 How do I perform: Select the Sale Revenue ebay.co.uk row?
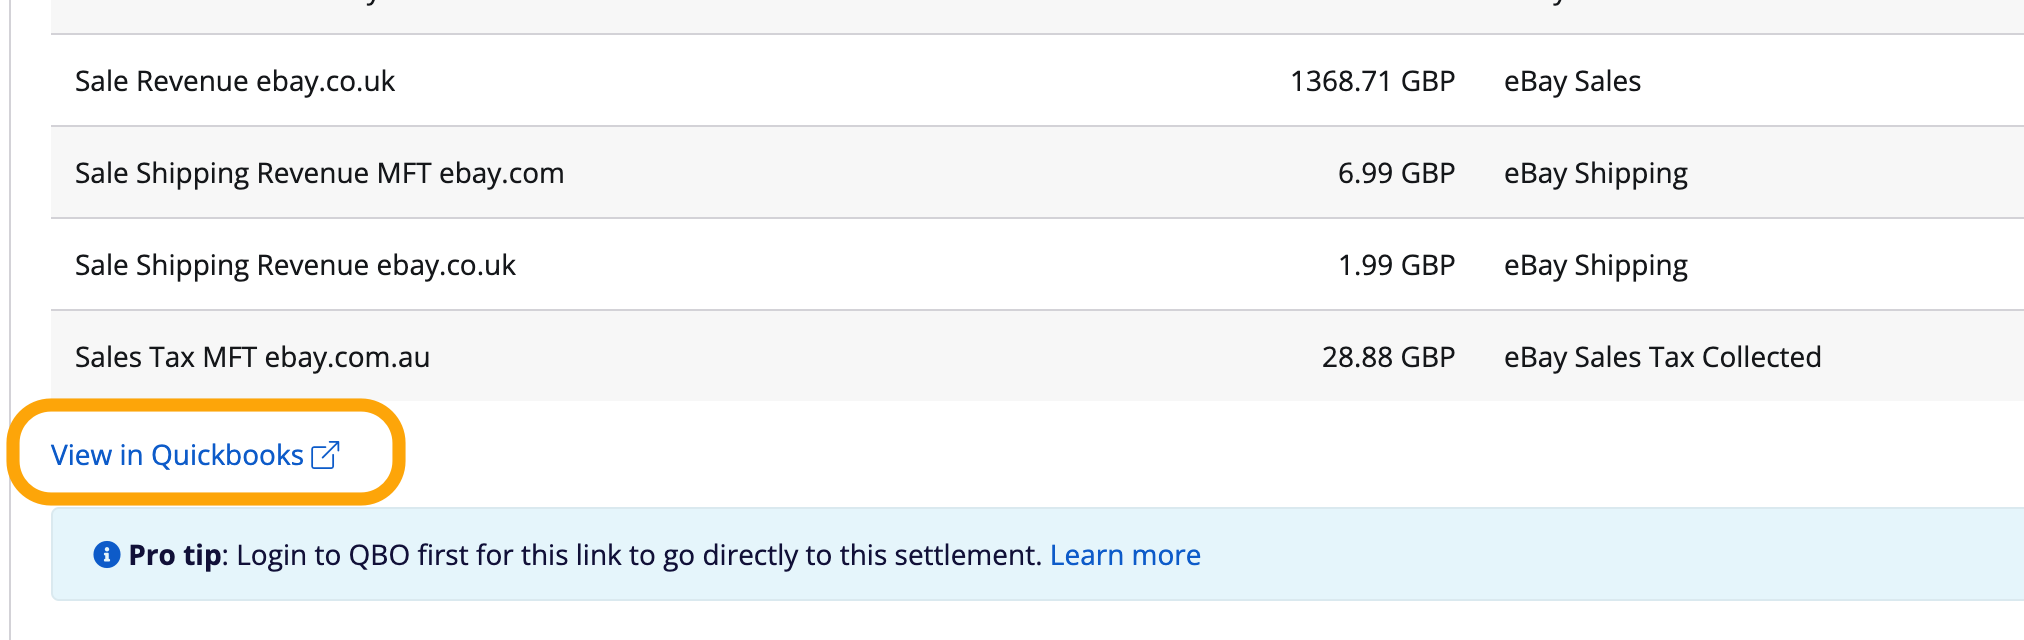1037,81
